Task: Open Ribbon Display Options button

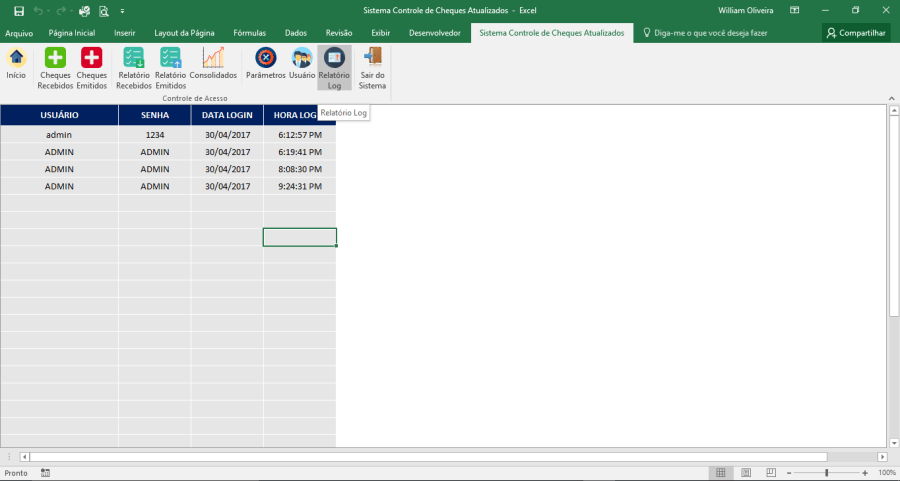Action: 794,10
